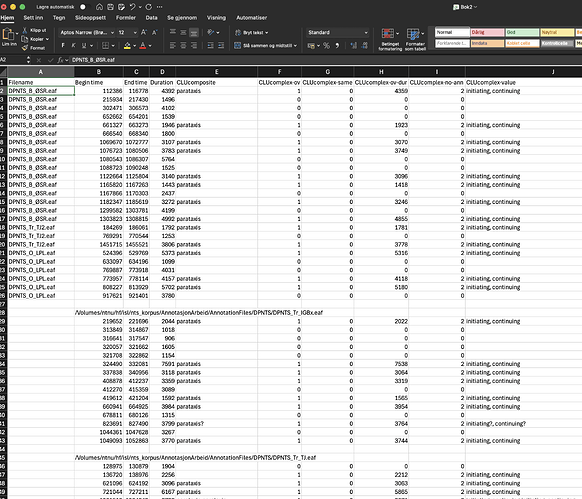Click the Bryt tekst button
Screen dimensions: 582x499
coord(251,33)
